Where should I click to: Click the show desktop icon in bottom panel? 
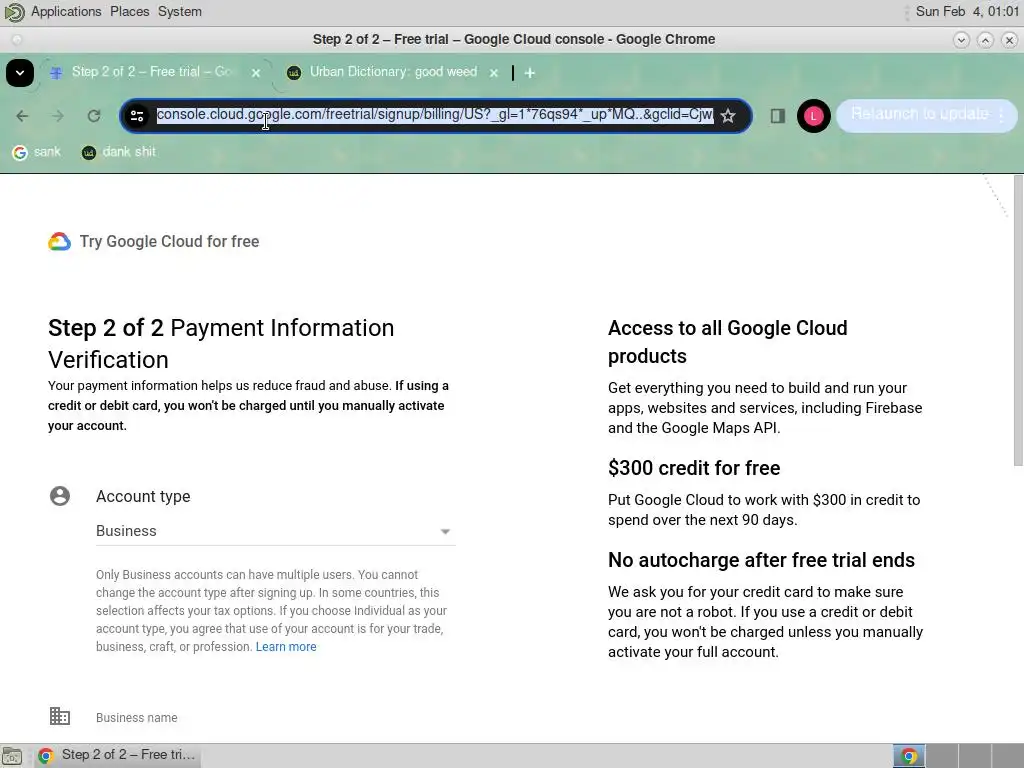[x=12, y=756]
